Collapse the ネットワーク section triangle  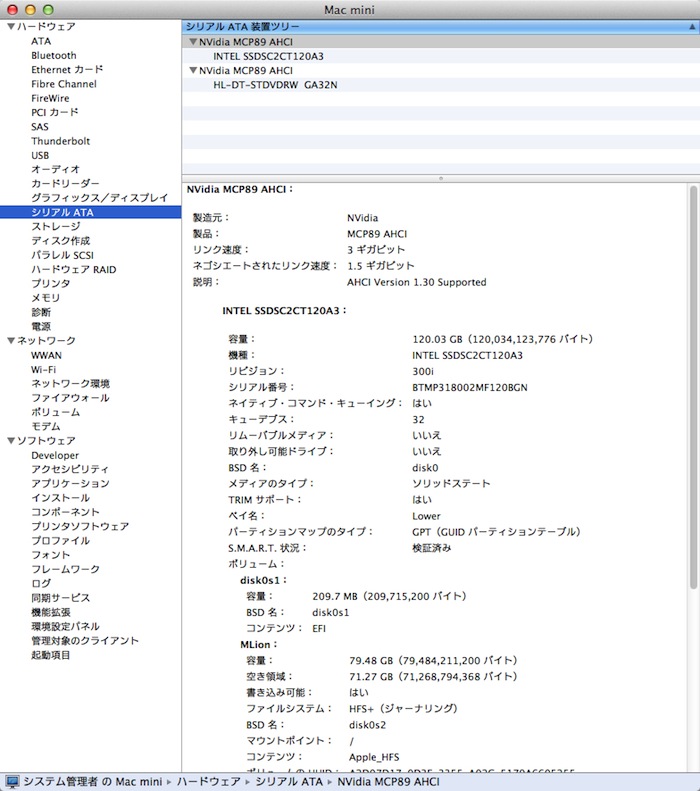click(10, 341)
